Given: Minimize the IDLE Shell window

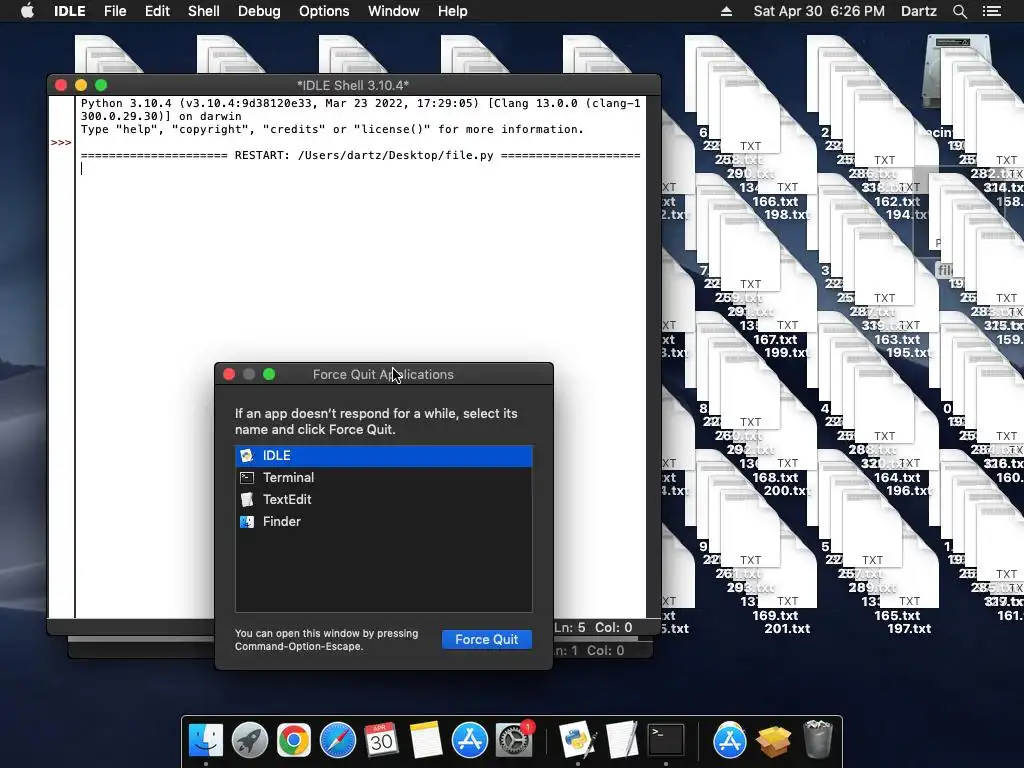Looking at the screenshot, I should click(x=81, y=85).
